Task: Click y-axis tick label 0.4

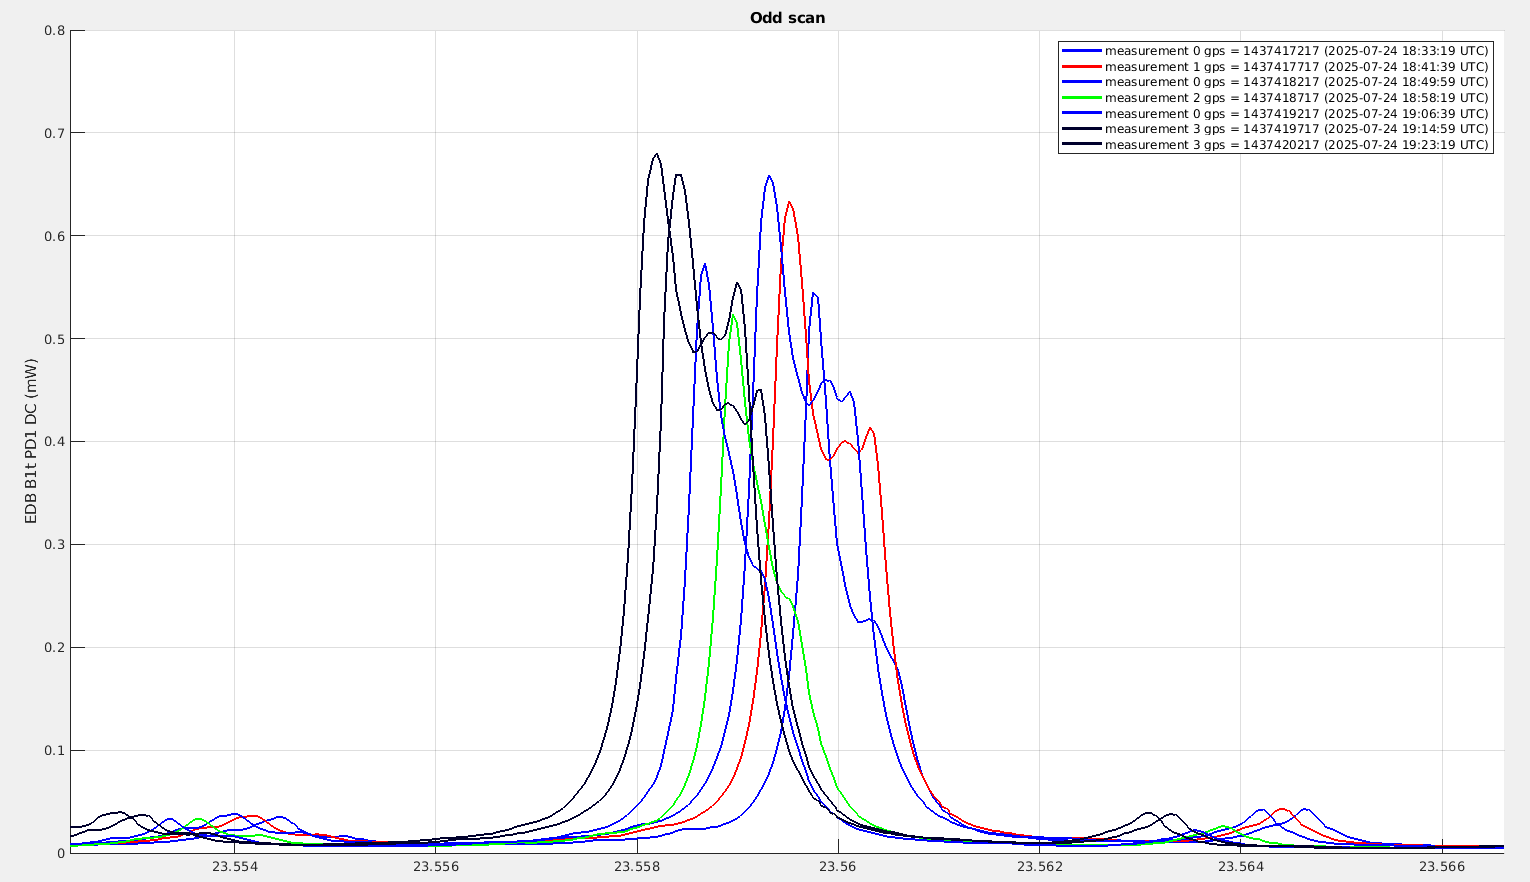Action: [x=55, y=442]
